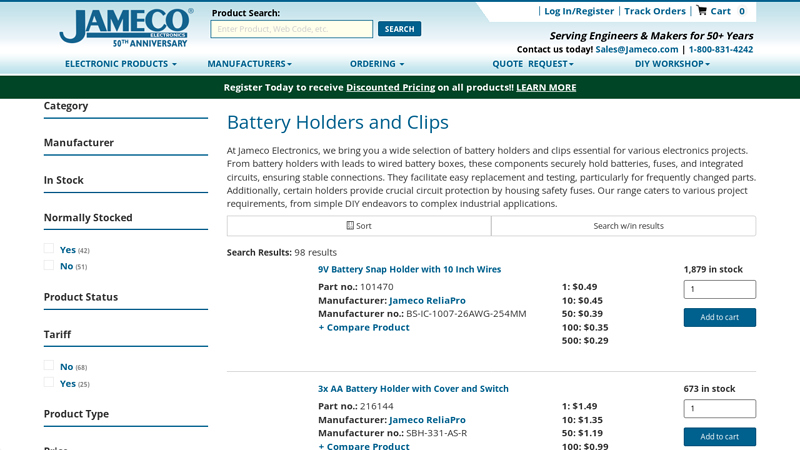Check the Tariff Yes checkbox

click(x=49, y=382)
